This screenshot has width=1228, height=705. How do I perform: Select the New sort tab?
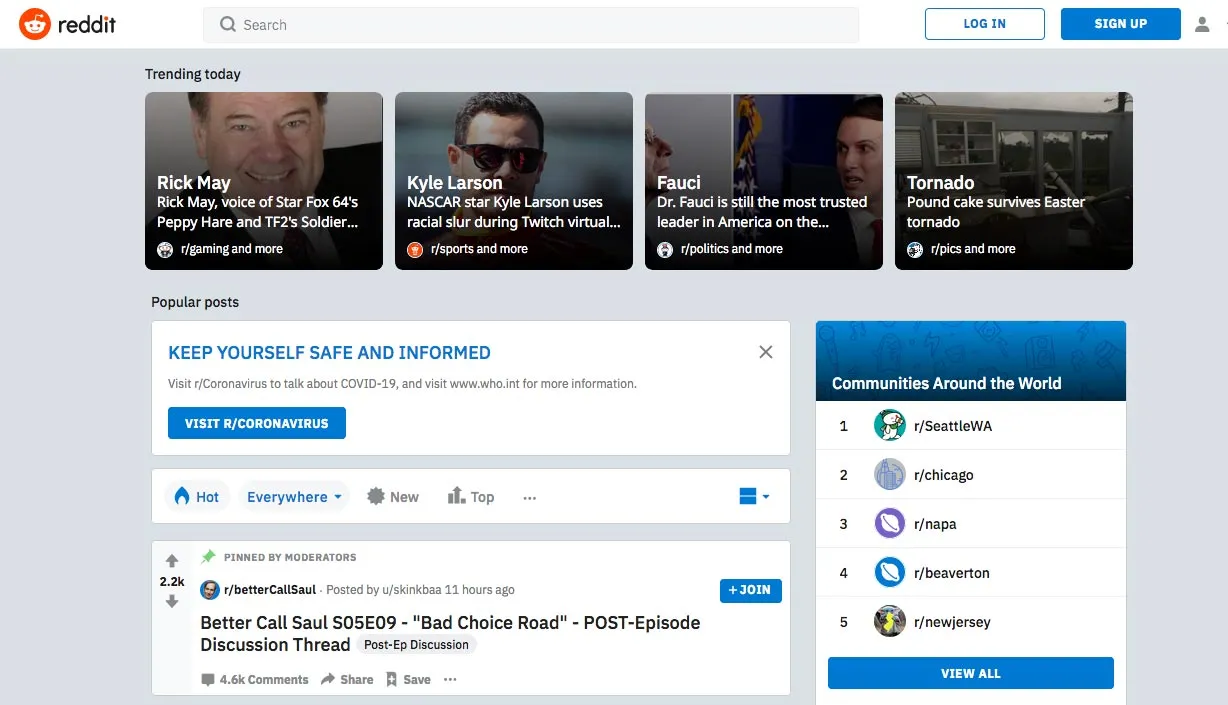393,497
